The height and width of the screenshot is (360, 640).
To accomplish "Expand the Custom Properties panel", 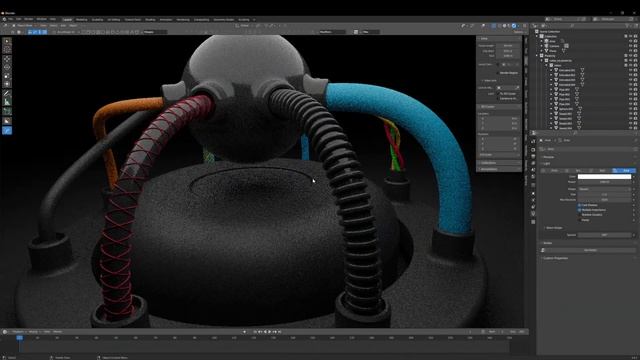I will pos(555,258).
